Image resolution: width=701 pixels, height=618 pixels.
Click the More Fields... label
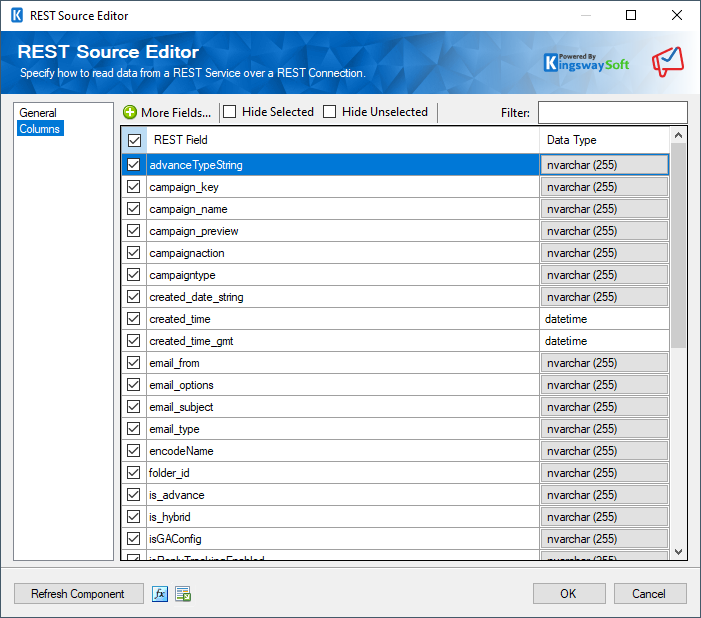tap(176, 113)
